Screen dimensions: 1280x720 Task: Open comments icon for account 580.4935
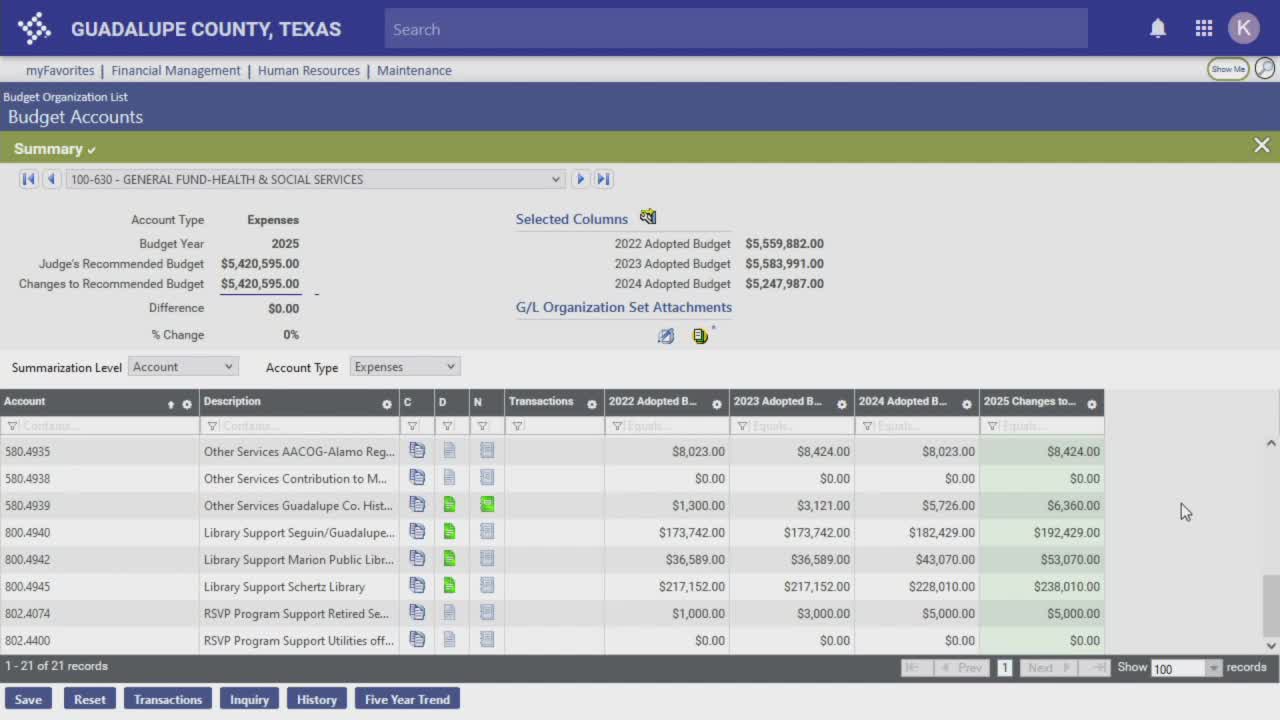(417, 451)
